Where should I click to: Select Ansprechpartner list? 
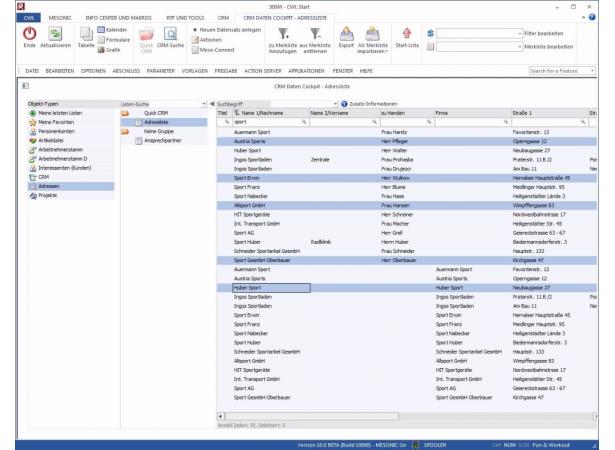(162, 140)
